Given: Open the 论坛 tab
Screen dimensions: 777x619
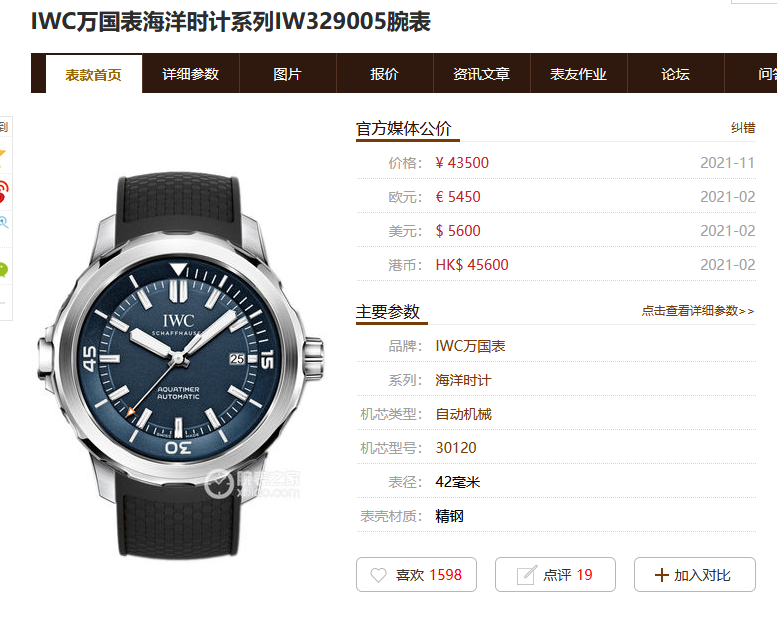Looking at the screenshot, I should 675,74.
